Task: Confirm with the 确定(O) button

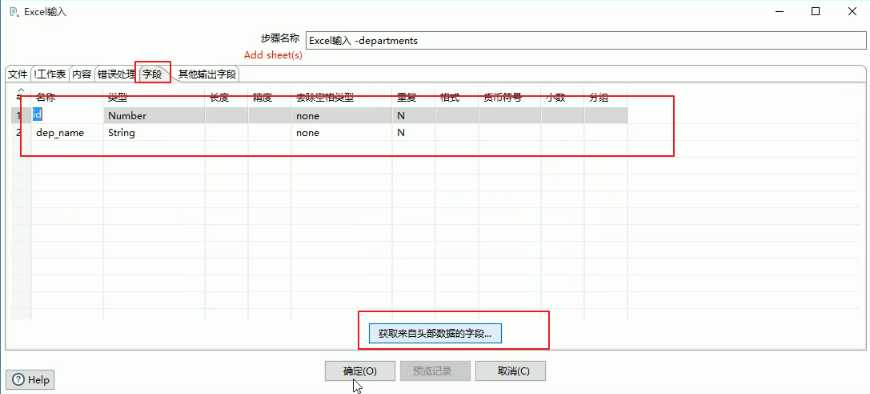Action: (360, 371)
